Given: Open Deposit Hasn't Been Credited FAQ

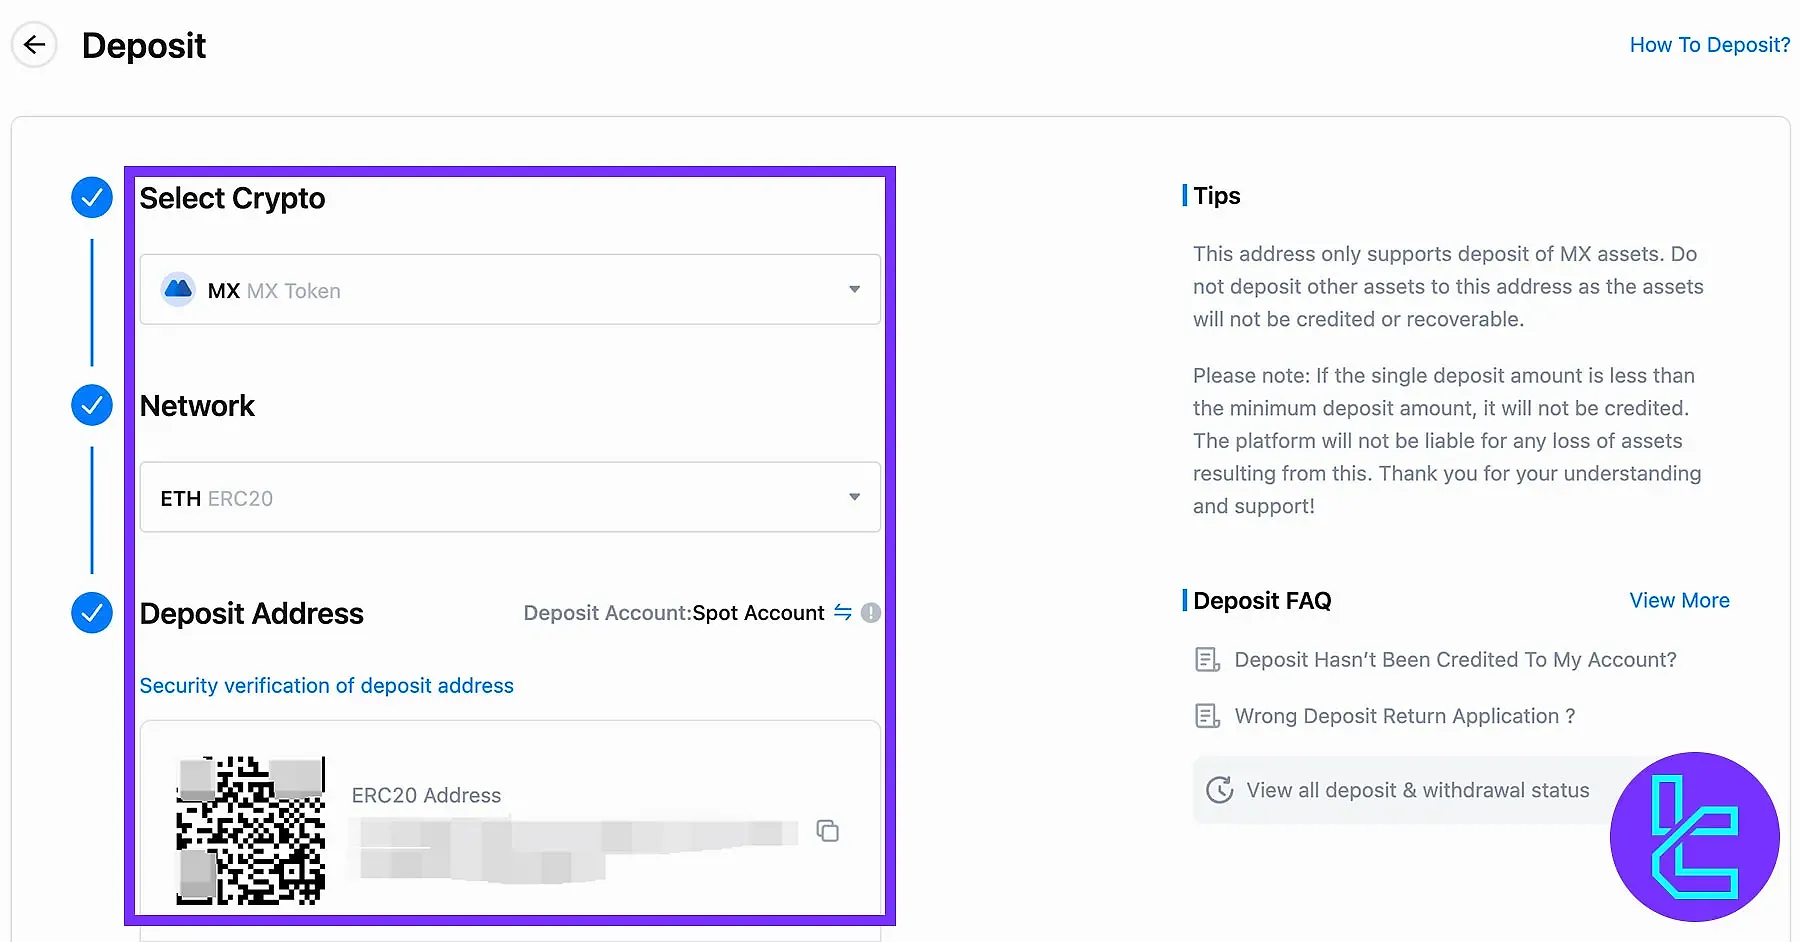Looking at the screenshot, I should pyautogui.click(x=1455, y=660).
